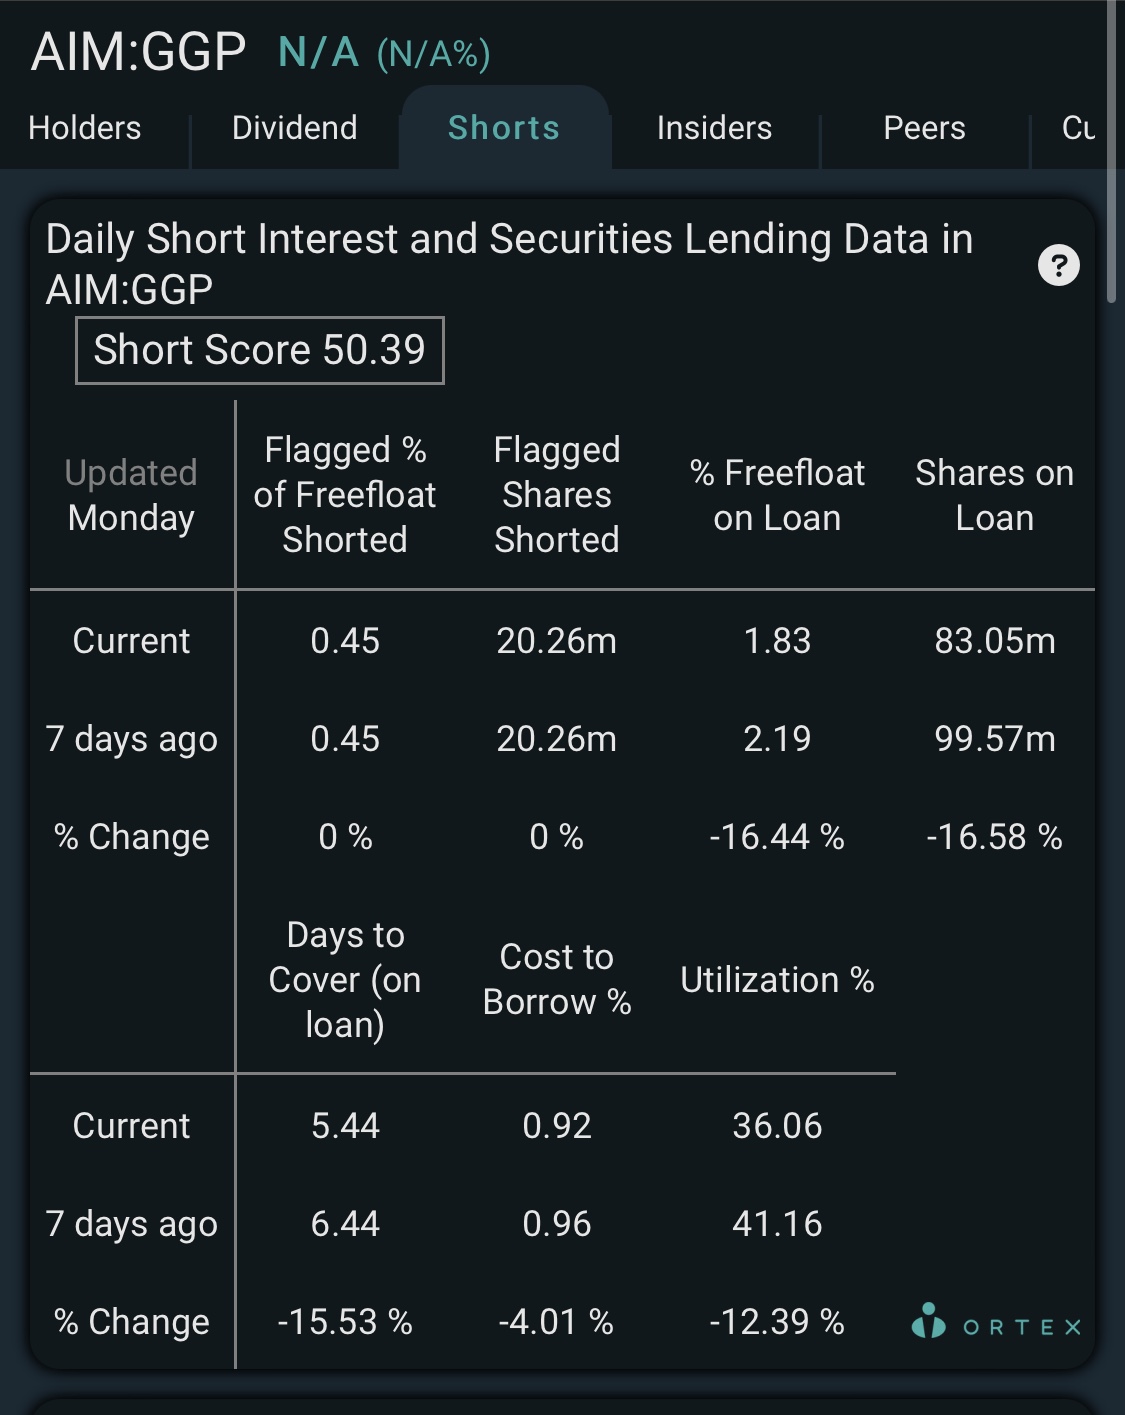
Task: Go to the Insiders tab
Action: point(714,128)
